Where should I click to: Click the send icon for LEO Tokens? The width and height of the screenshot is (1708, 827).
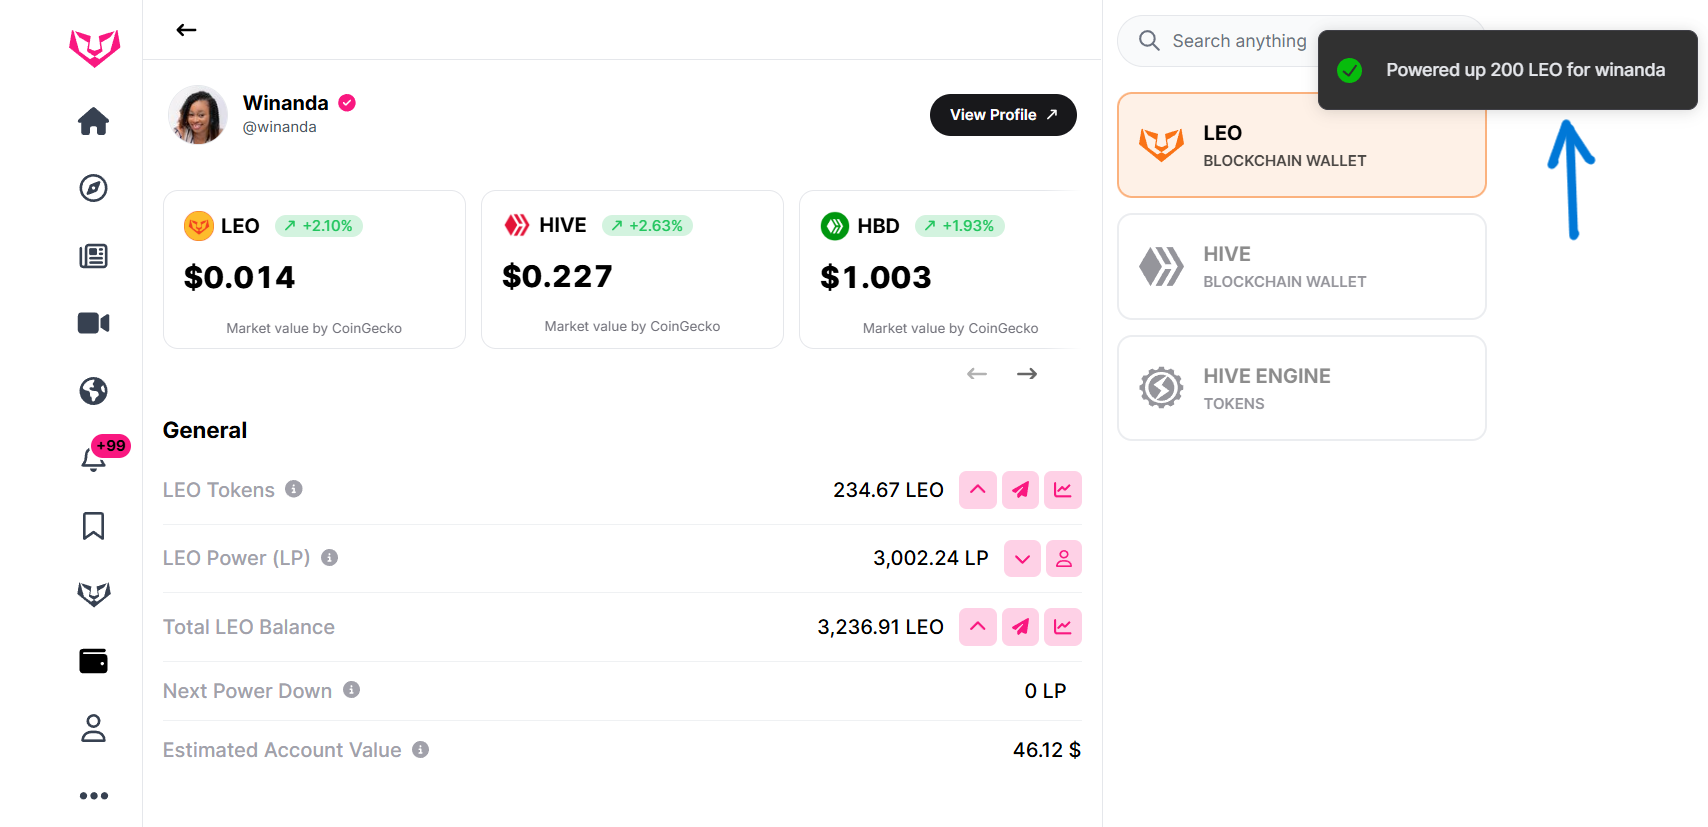point(1020,490)
